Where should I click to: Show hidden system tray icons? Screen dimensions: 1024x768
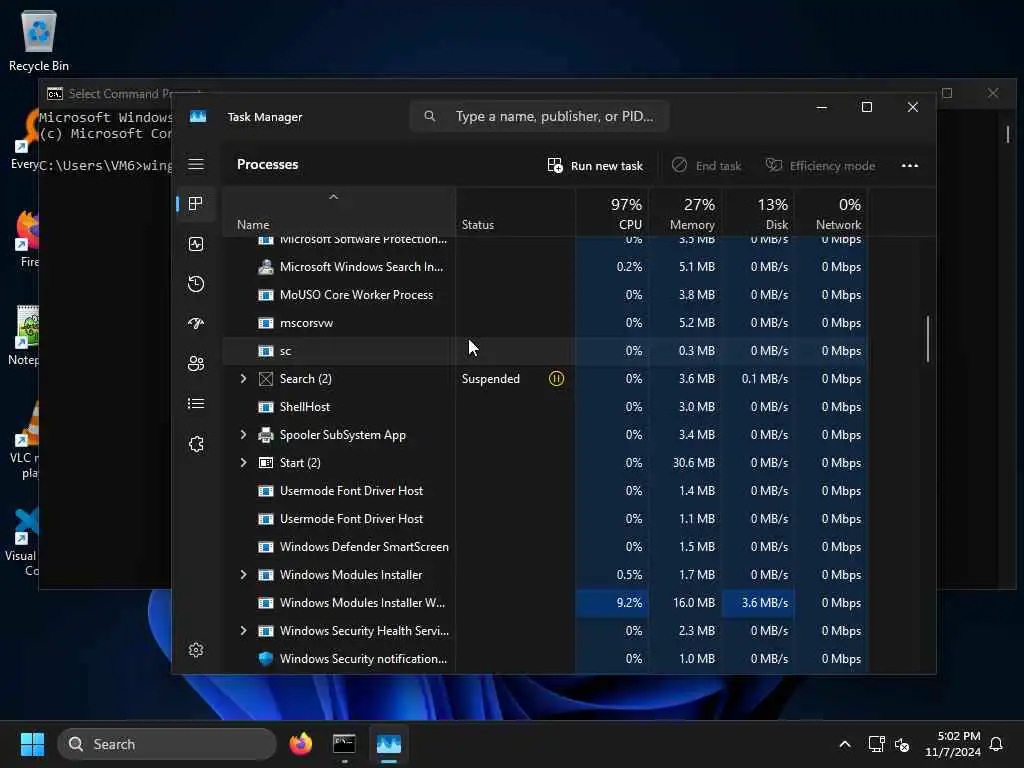point(845,744)
